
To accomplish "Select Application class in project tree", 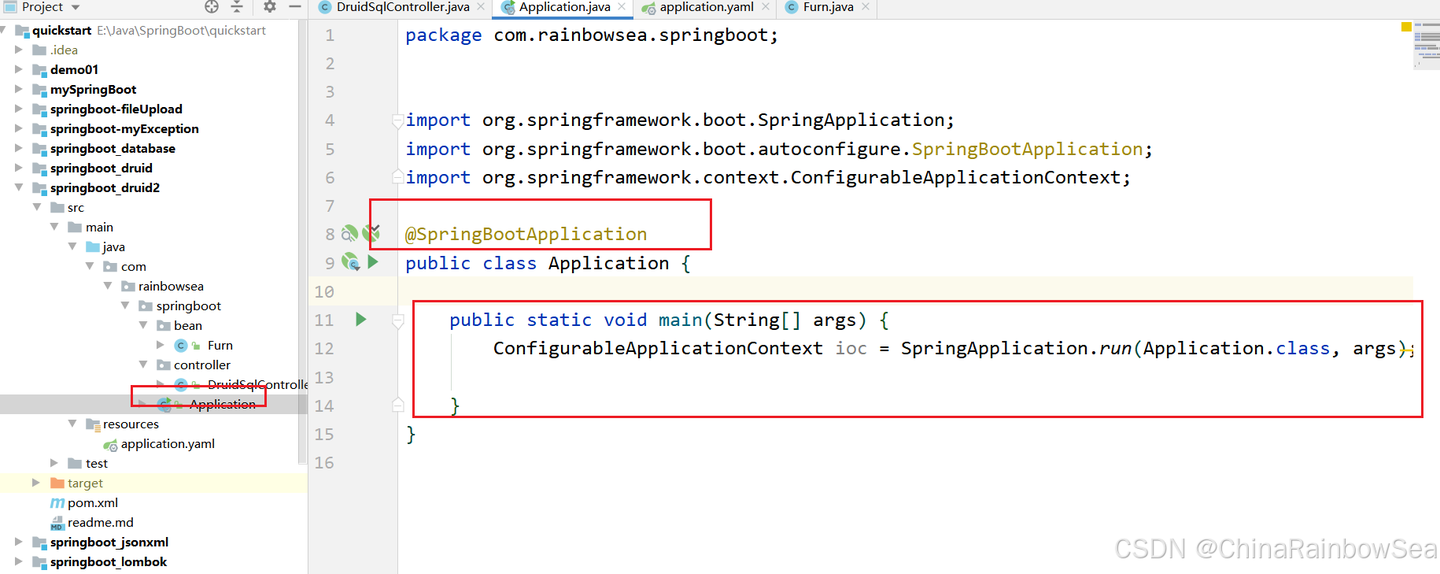I will click(222, 404).
